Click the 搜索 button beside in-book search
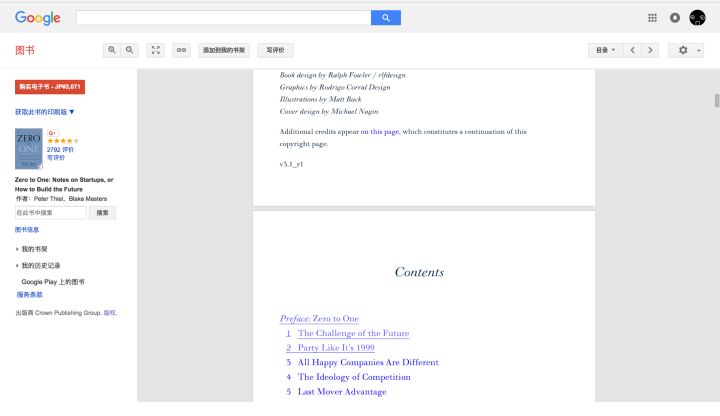 tap(102, 213)
